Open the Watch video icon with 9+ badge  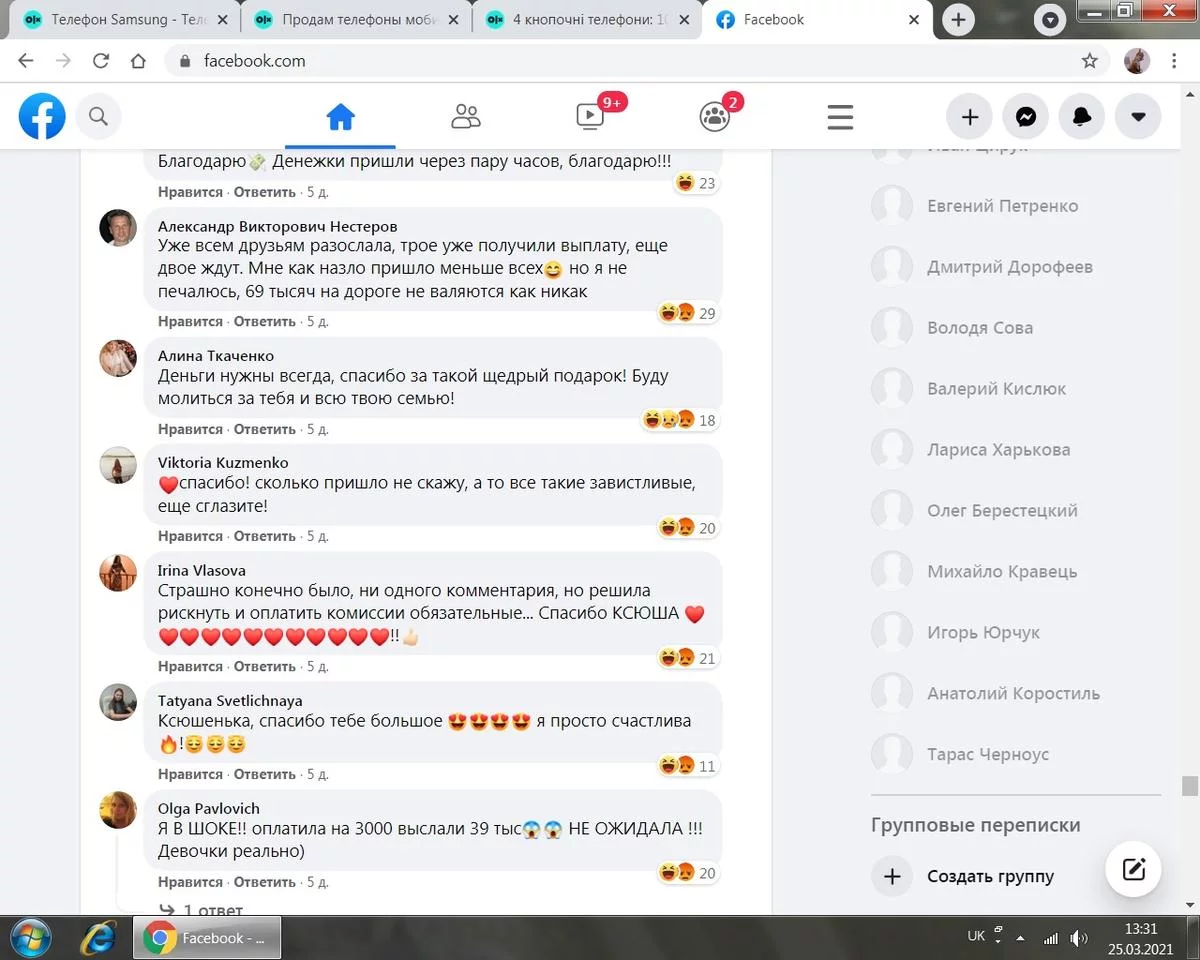pos(591,117)
